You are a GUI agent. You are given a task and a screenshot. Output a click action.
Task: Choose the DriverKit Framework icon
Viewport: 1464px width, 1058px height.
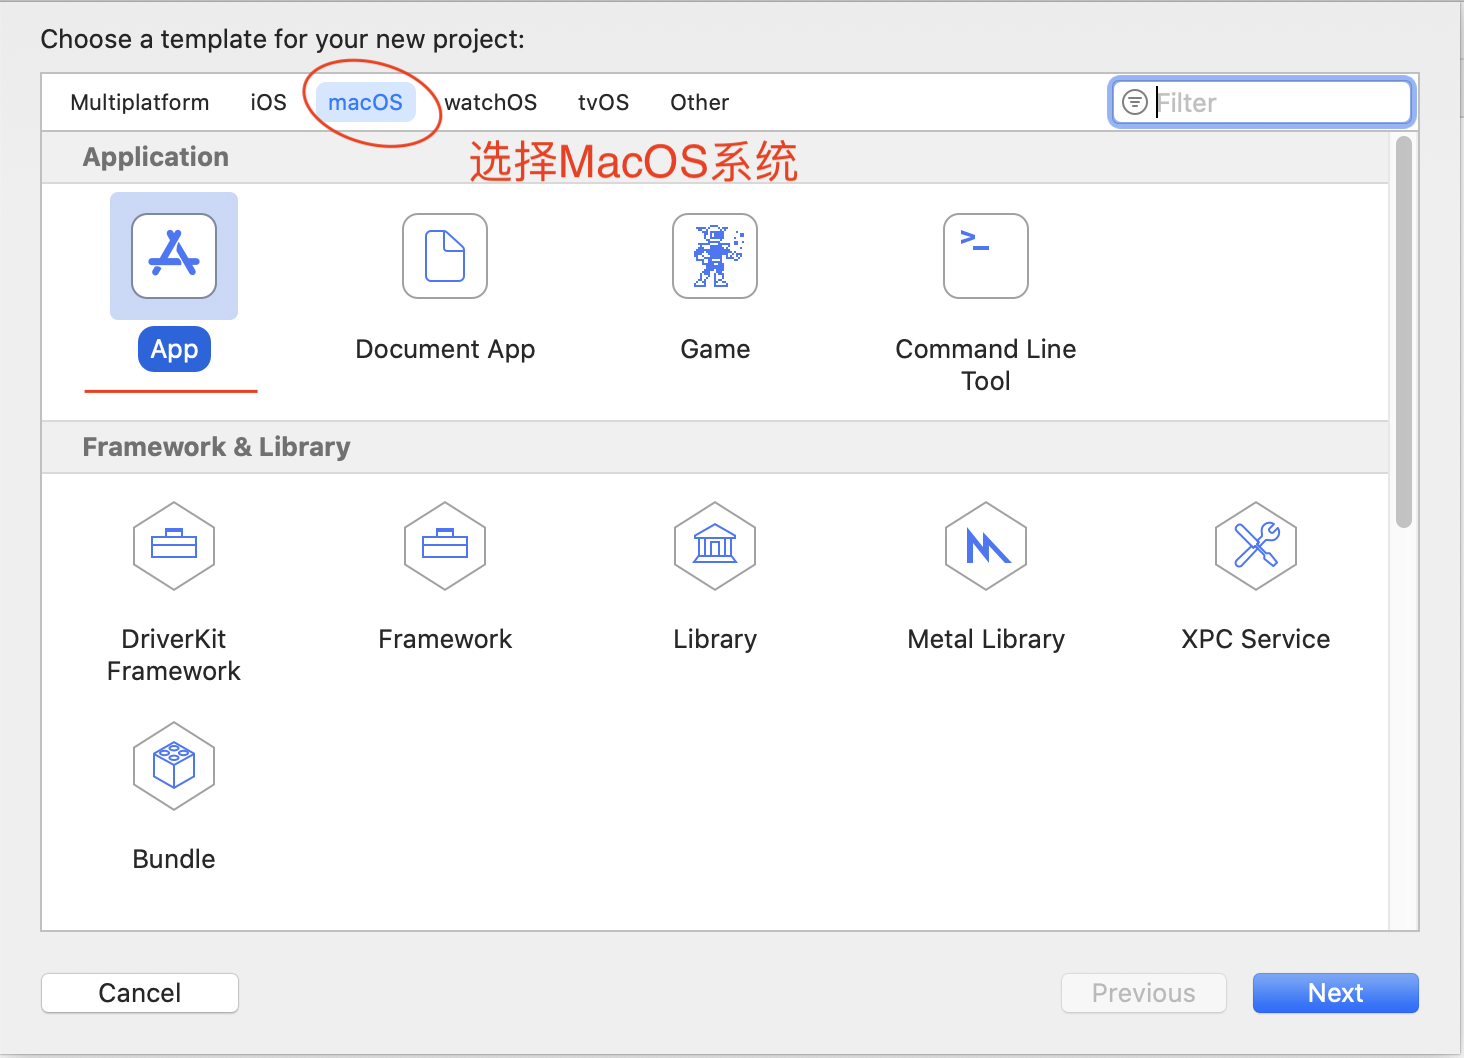pyautogui.click(x=174, y=546)
